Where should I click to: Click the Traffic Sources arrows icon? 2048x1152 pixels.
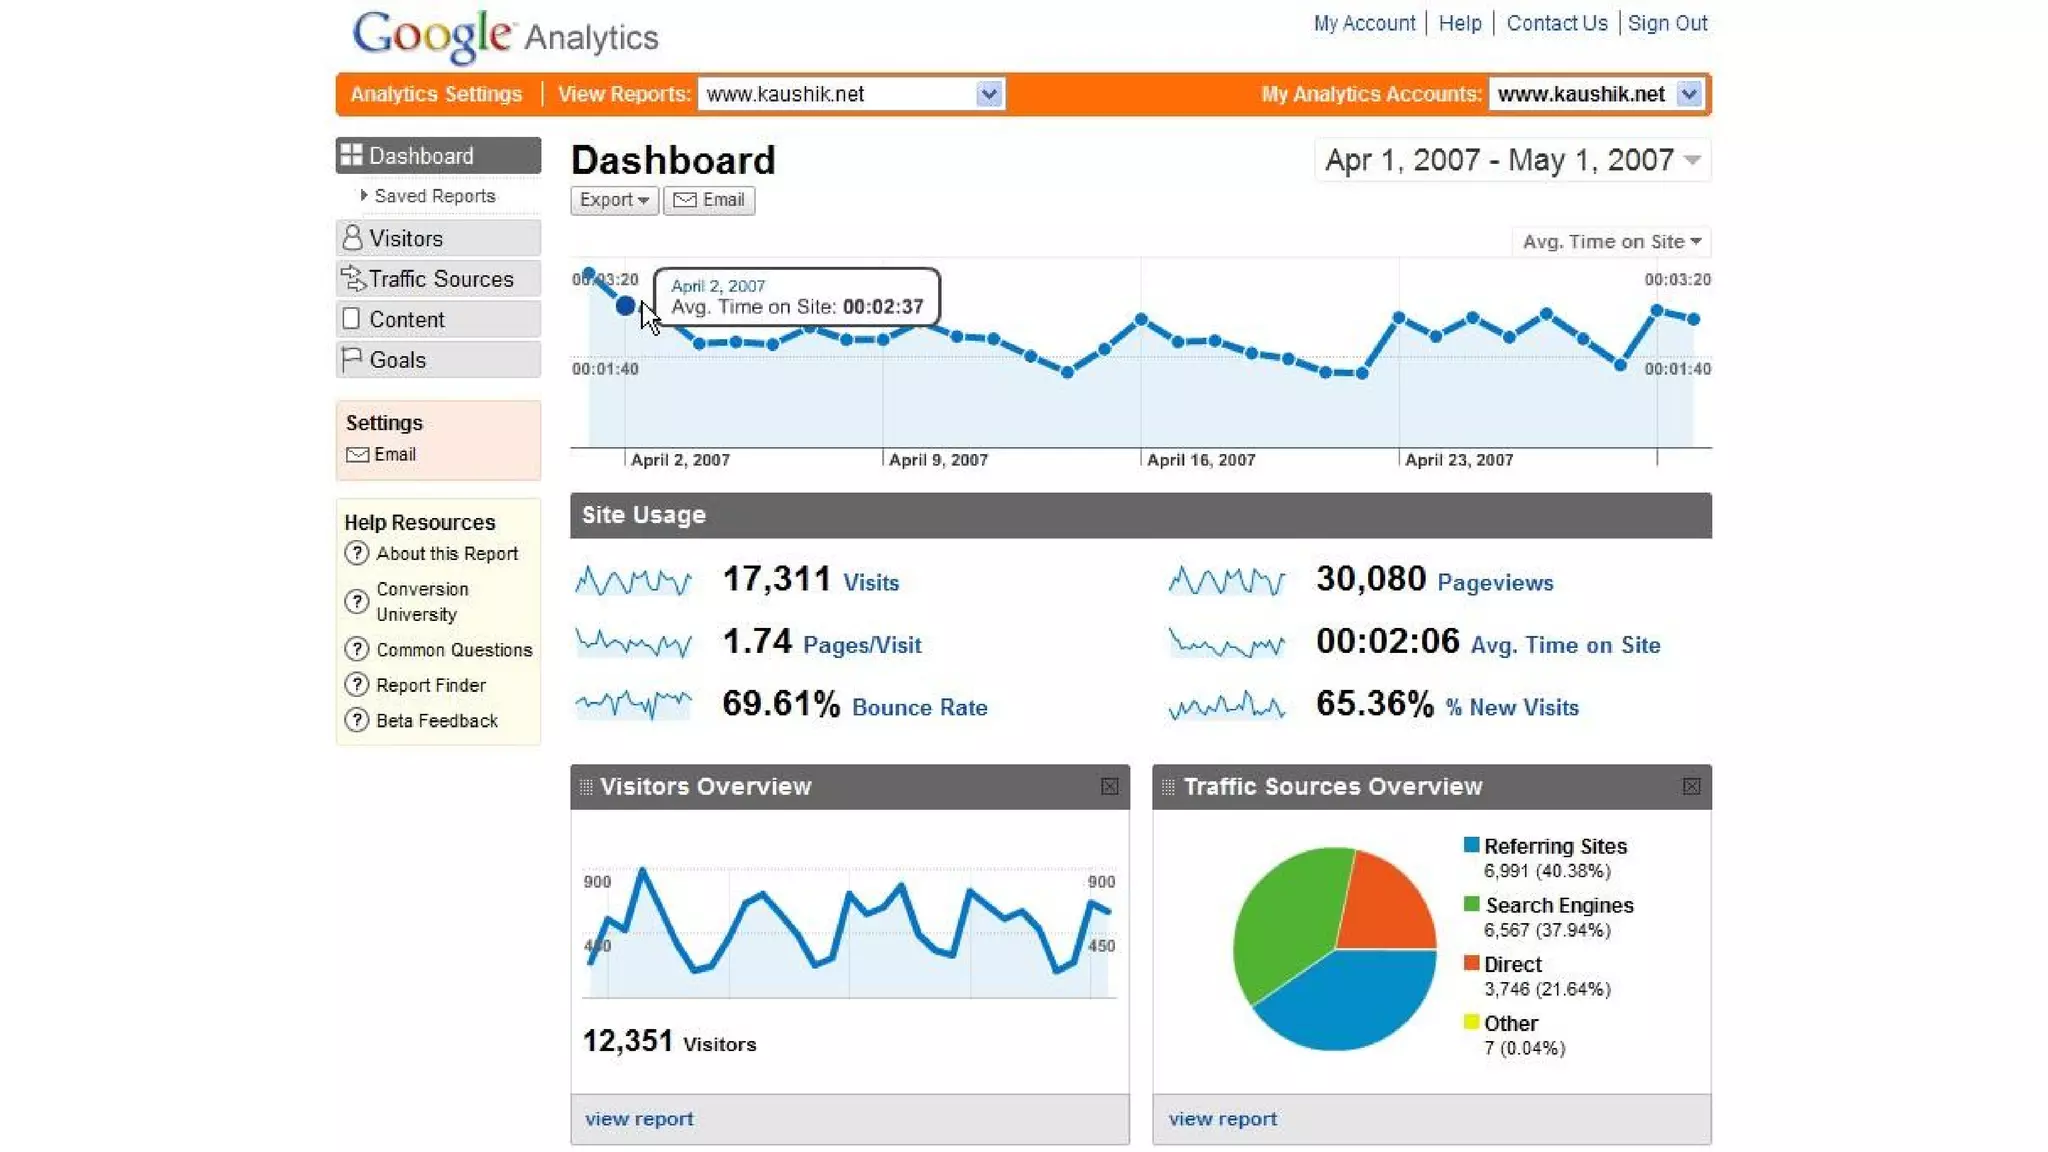352,278
